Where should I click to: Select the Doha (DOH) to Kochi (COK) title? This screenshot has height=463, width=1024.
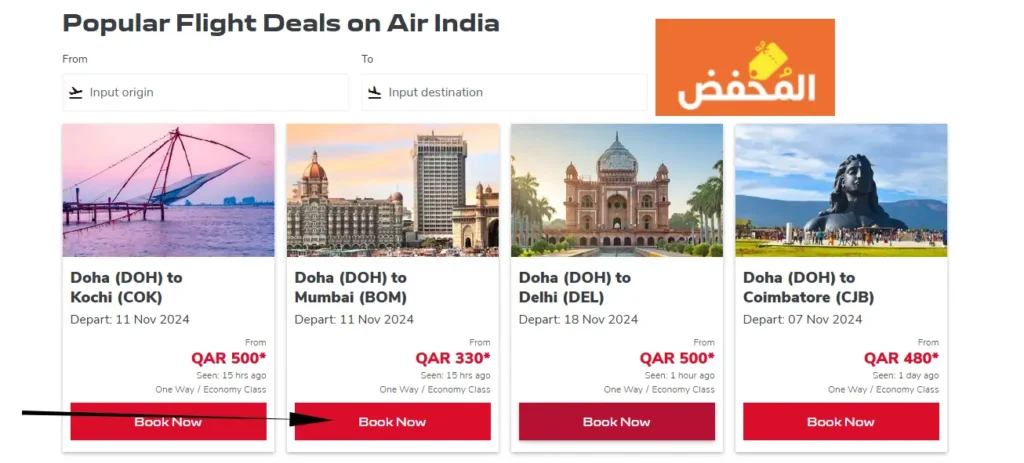click(x=126, y=287)
